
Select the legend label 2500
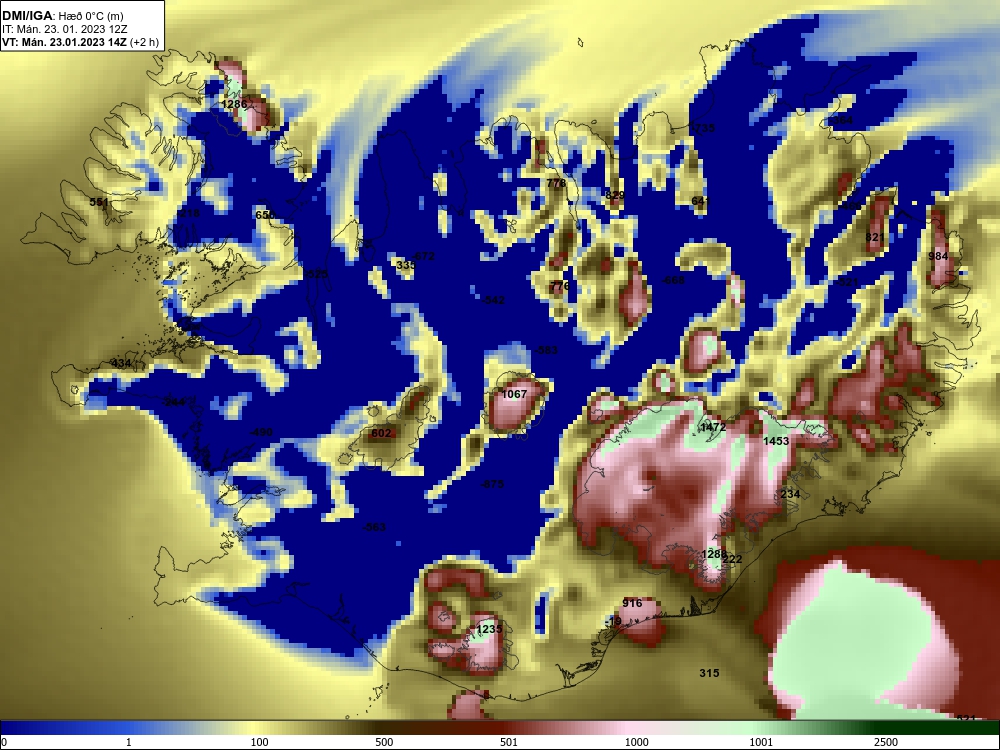pyautogui.click(x=886, y=742)
